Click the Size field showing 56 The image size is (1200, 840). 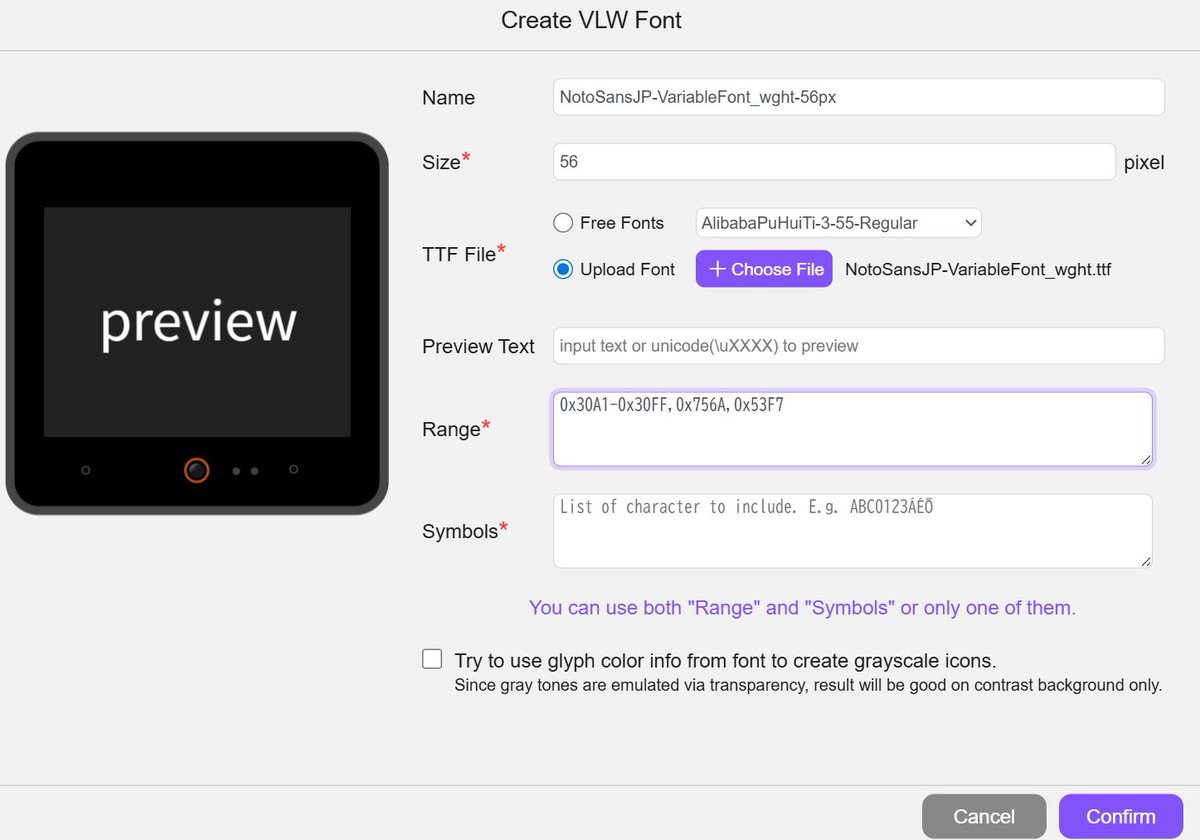[834, 162]
